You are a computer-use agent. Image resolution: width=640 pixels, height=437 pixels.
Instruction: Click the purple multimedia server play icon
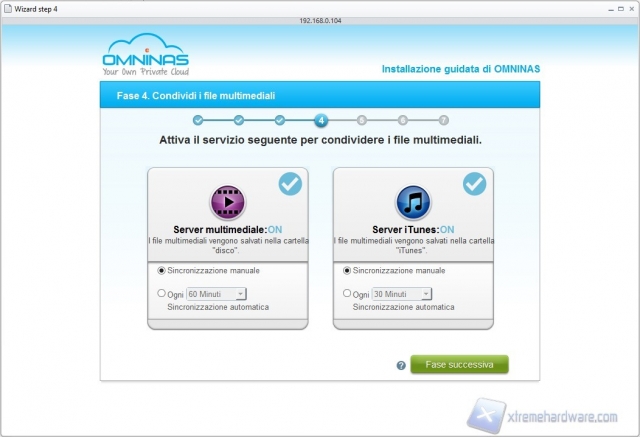click(x=228, y=202)
